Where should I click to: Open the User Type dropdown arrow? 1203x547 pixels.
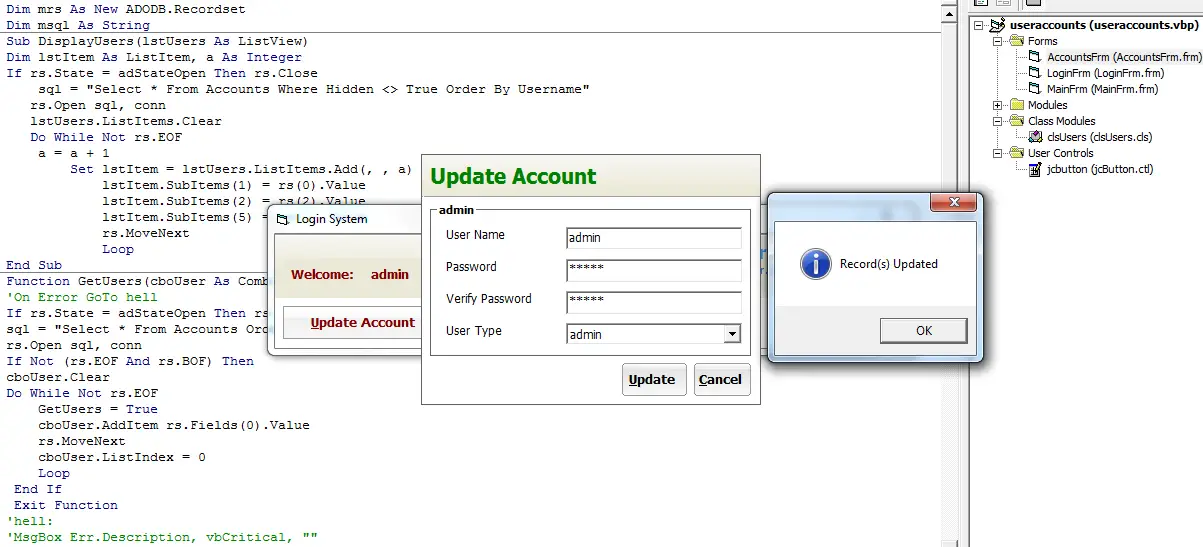click(732, 334)
